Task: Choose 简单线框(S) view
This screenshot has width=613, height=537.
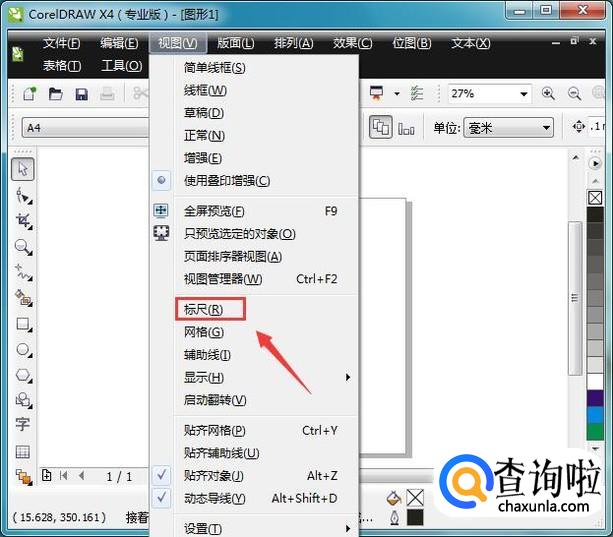Action: tap(255, 68)
